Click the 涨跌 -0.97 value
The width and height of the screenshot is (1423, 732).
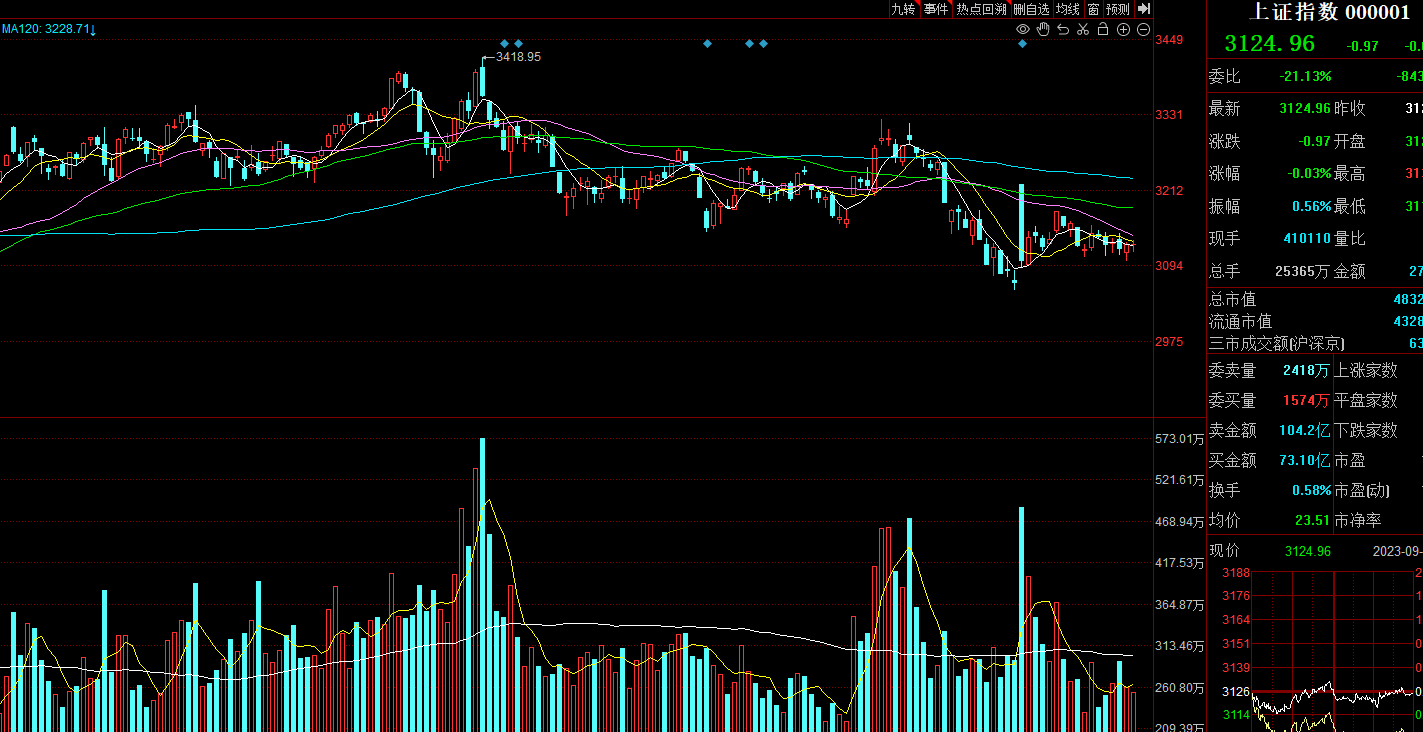coord(1315,141)
